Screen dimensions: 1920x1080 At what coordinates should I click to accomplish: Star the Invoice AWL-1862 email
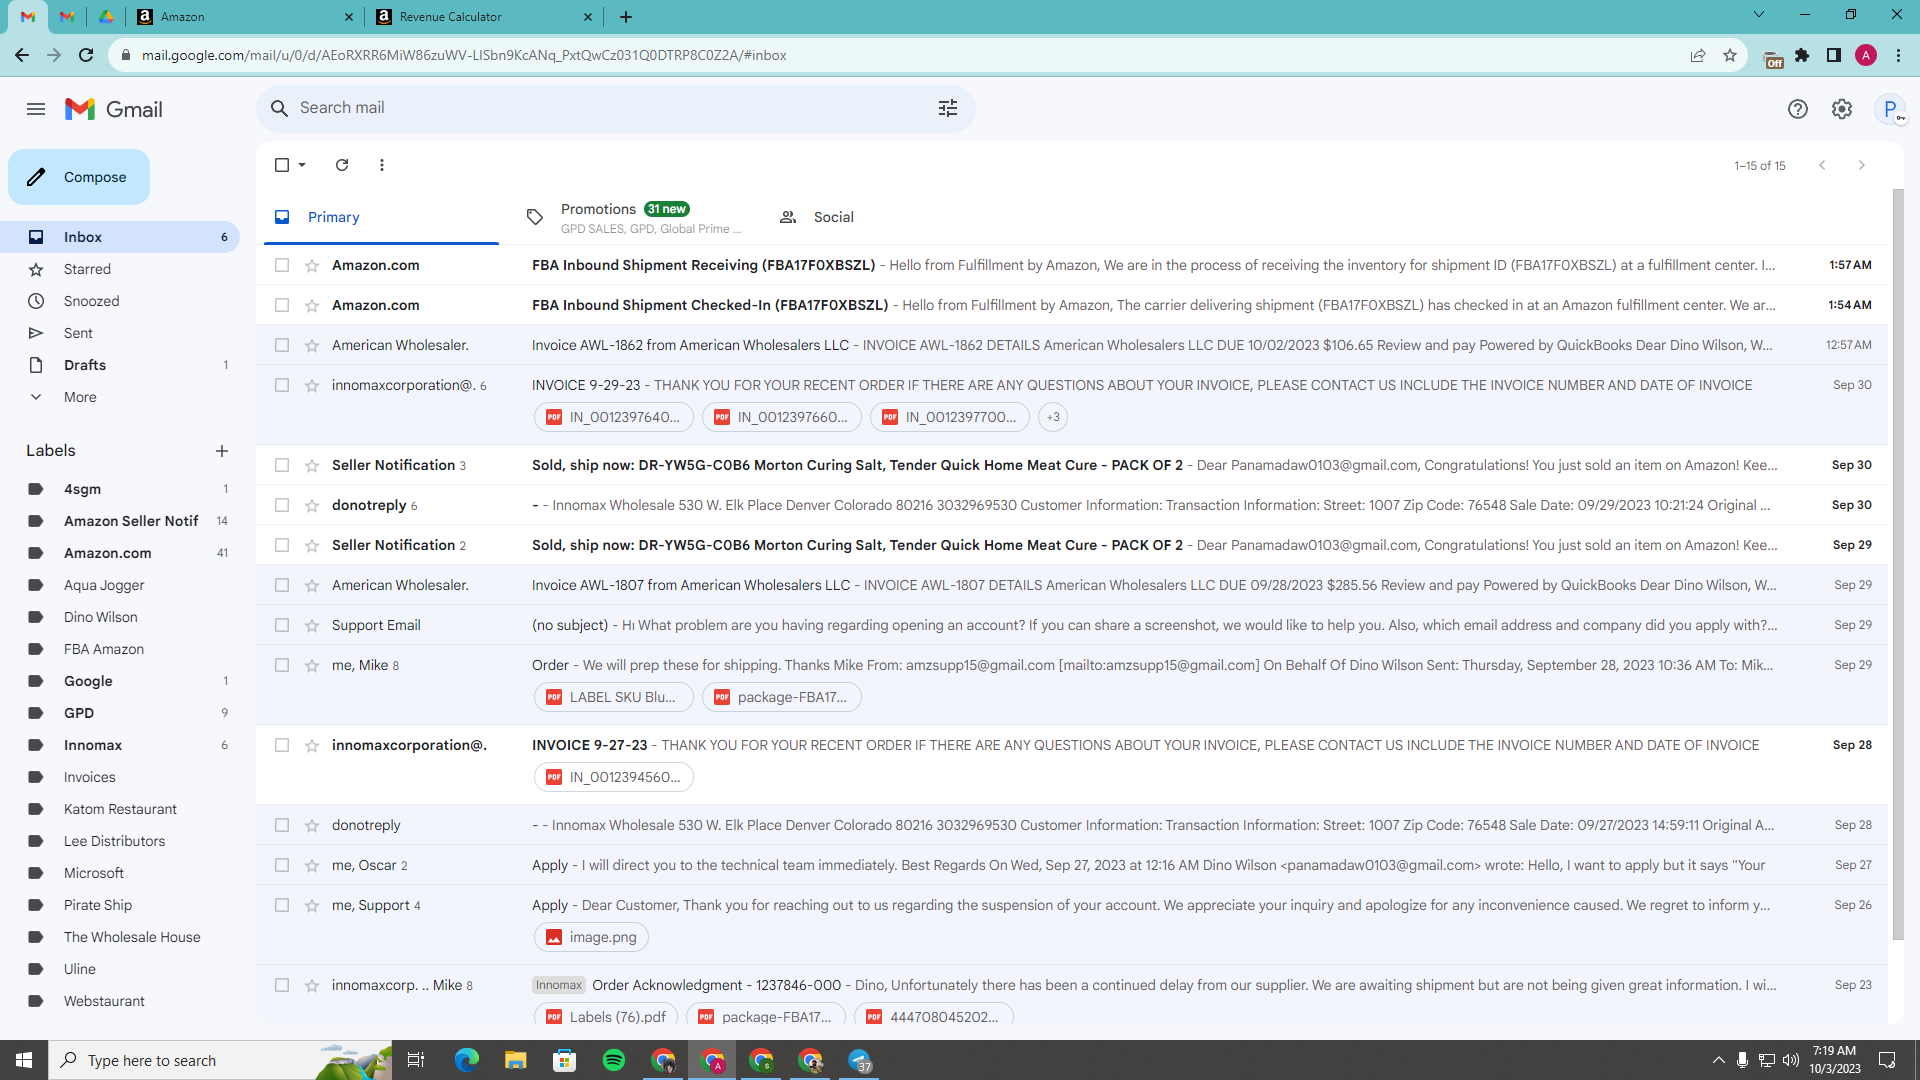click(312, 345)
